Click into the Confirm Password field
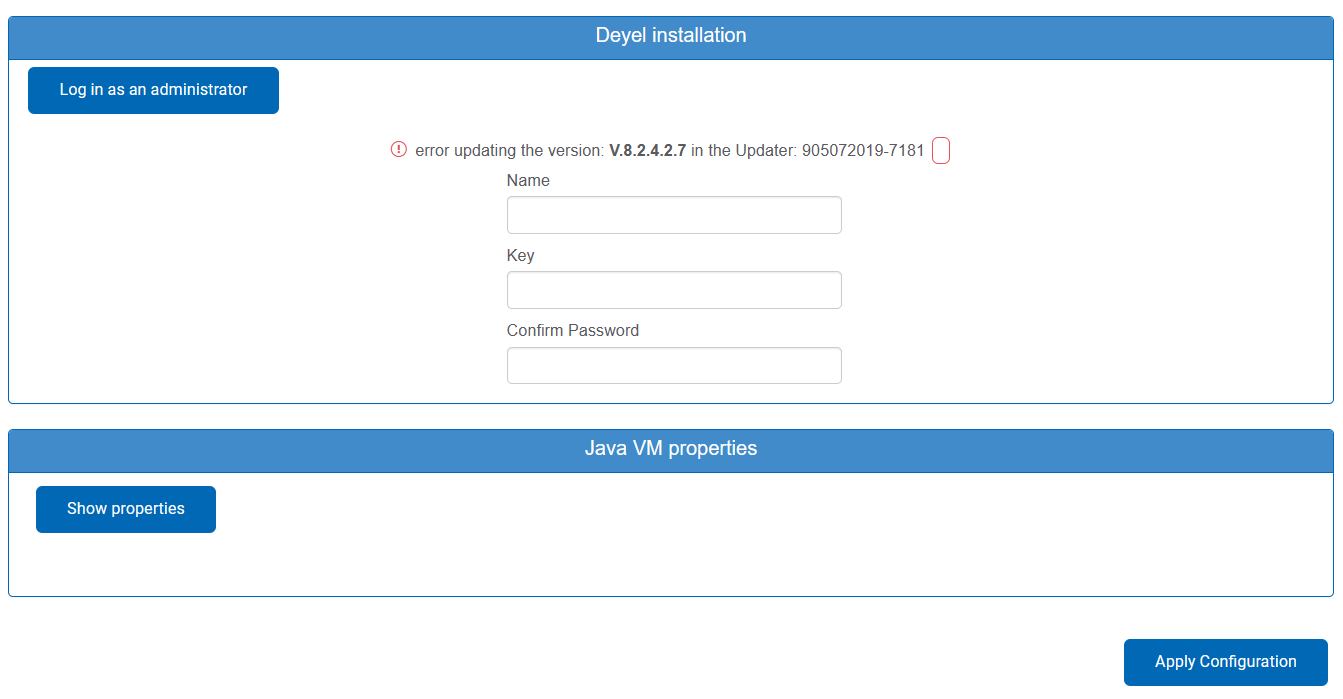1343x699 pixels. coord(674,366)
